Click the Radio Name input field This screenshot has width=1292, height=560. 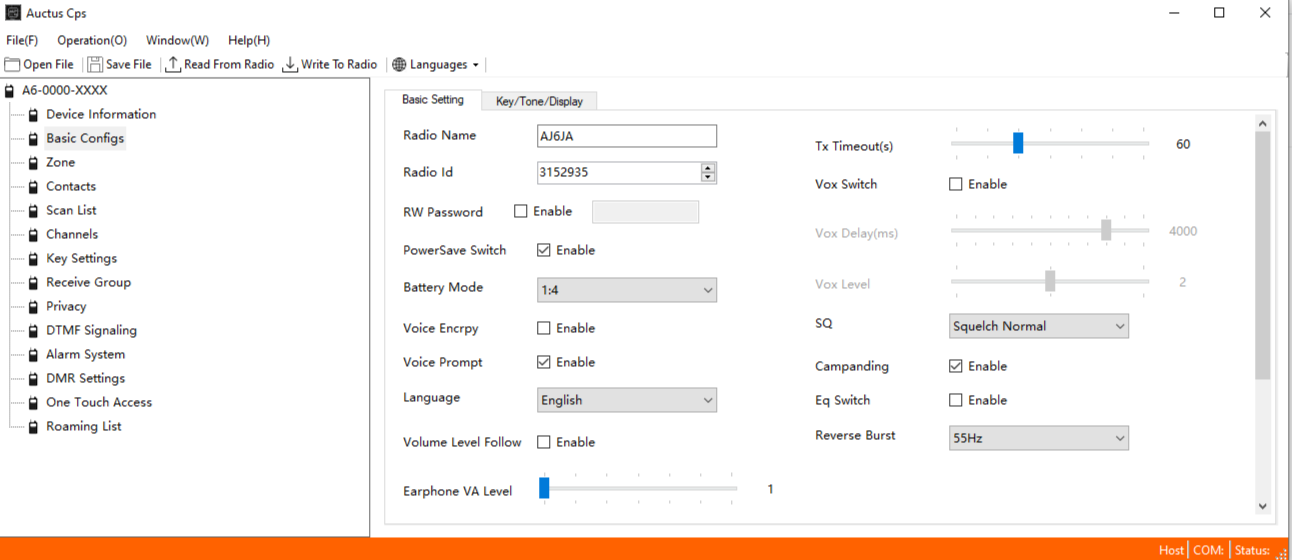627,136
